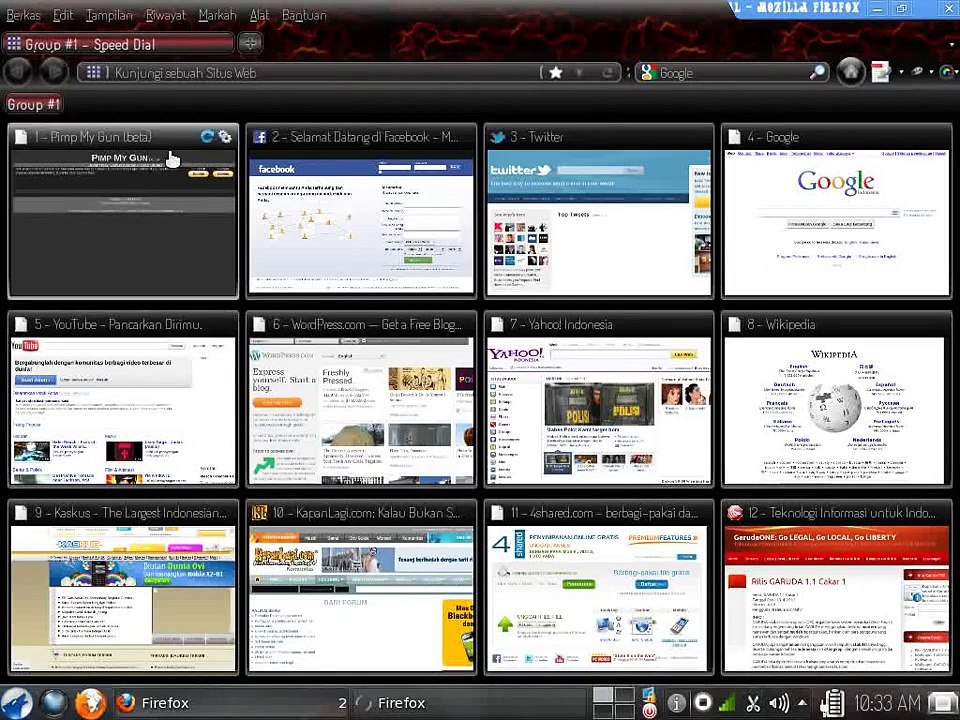960x720 pixels.
Task: Open the Wikipedia speed dial thumbnail
Action: (x=836, y=411)
